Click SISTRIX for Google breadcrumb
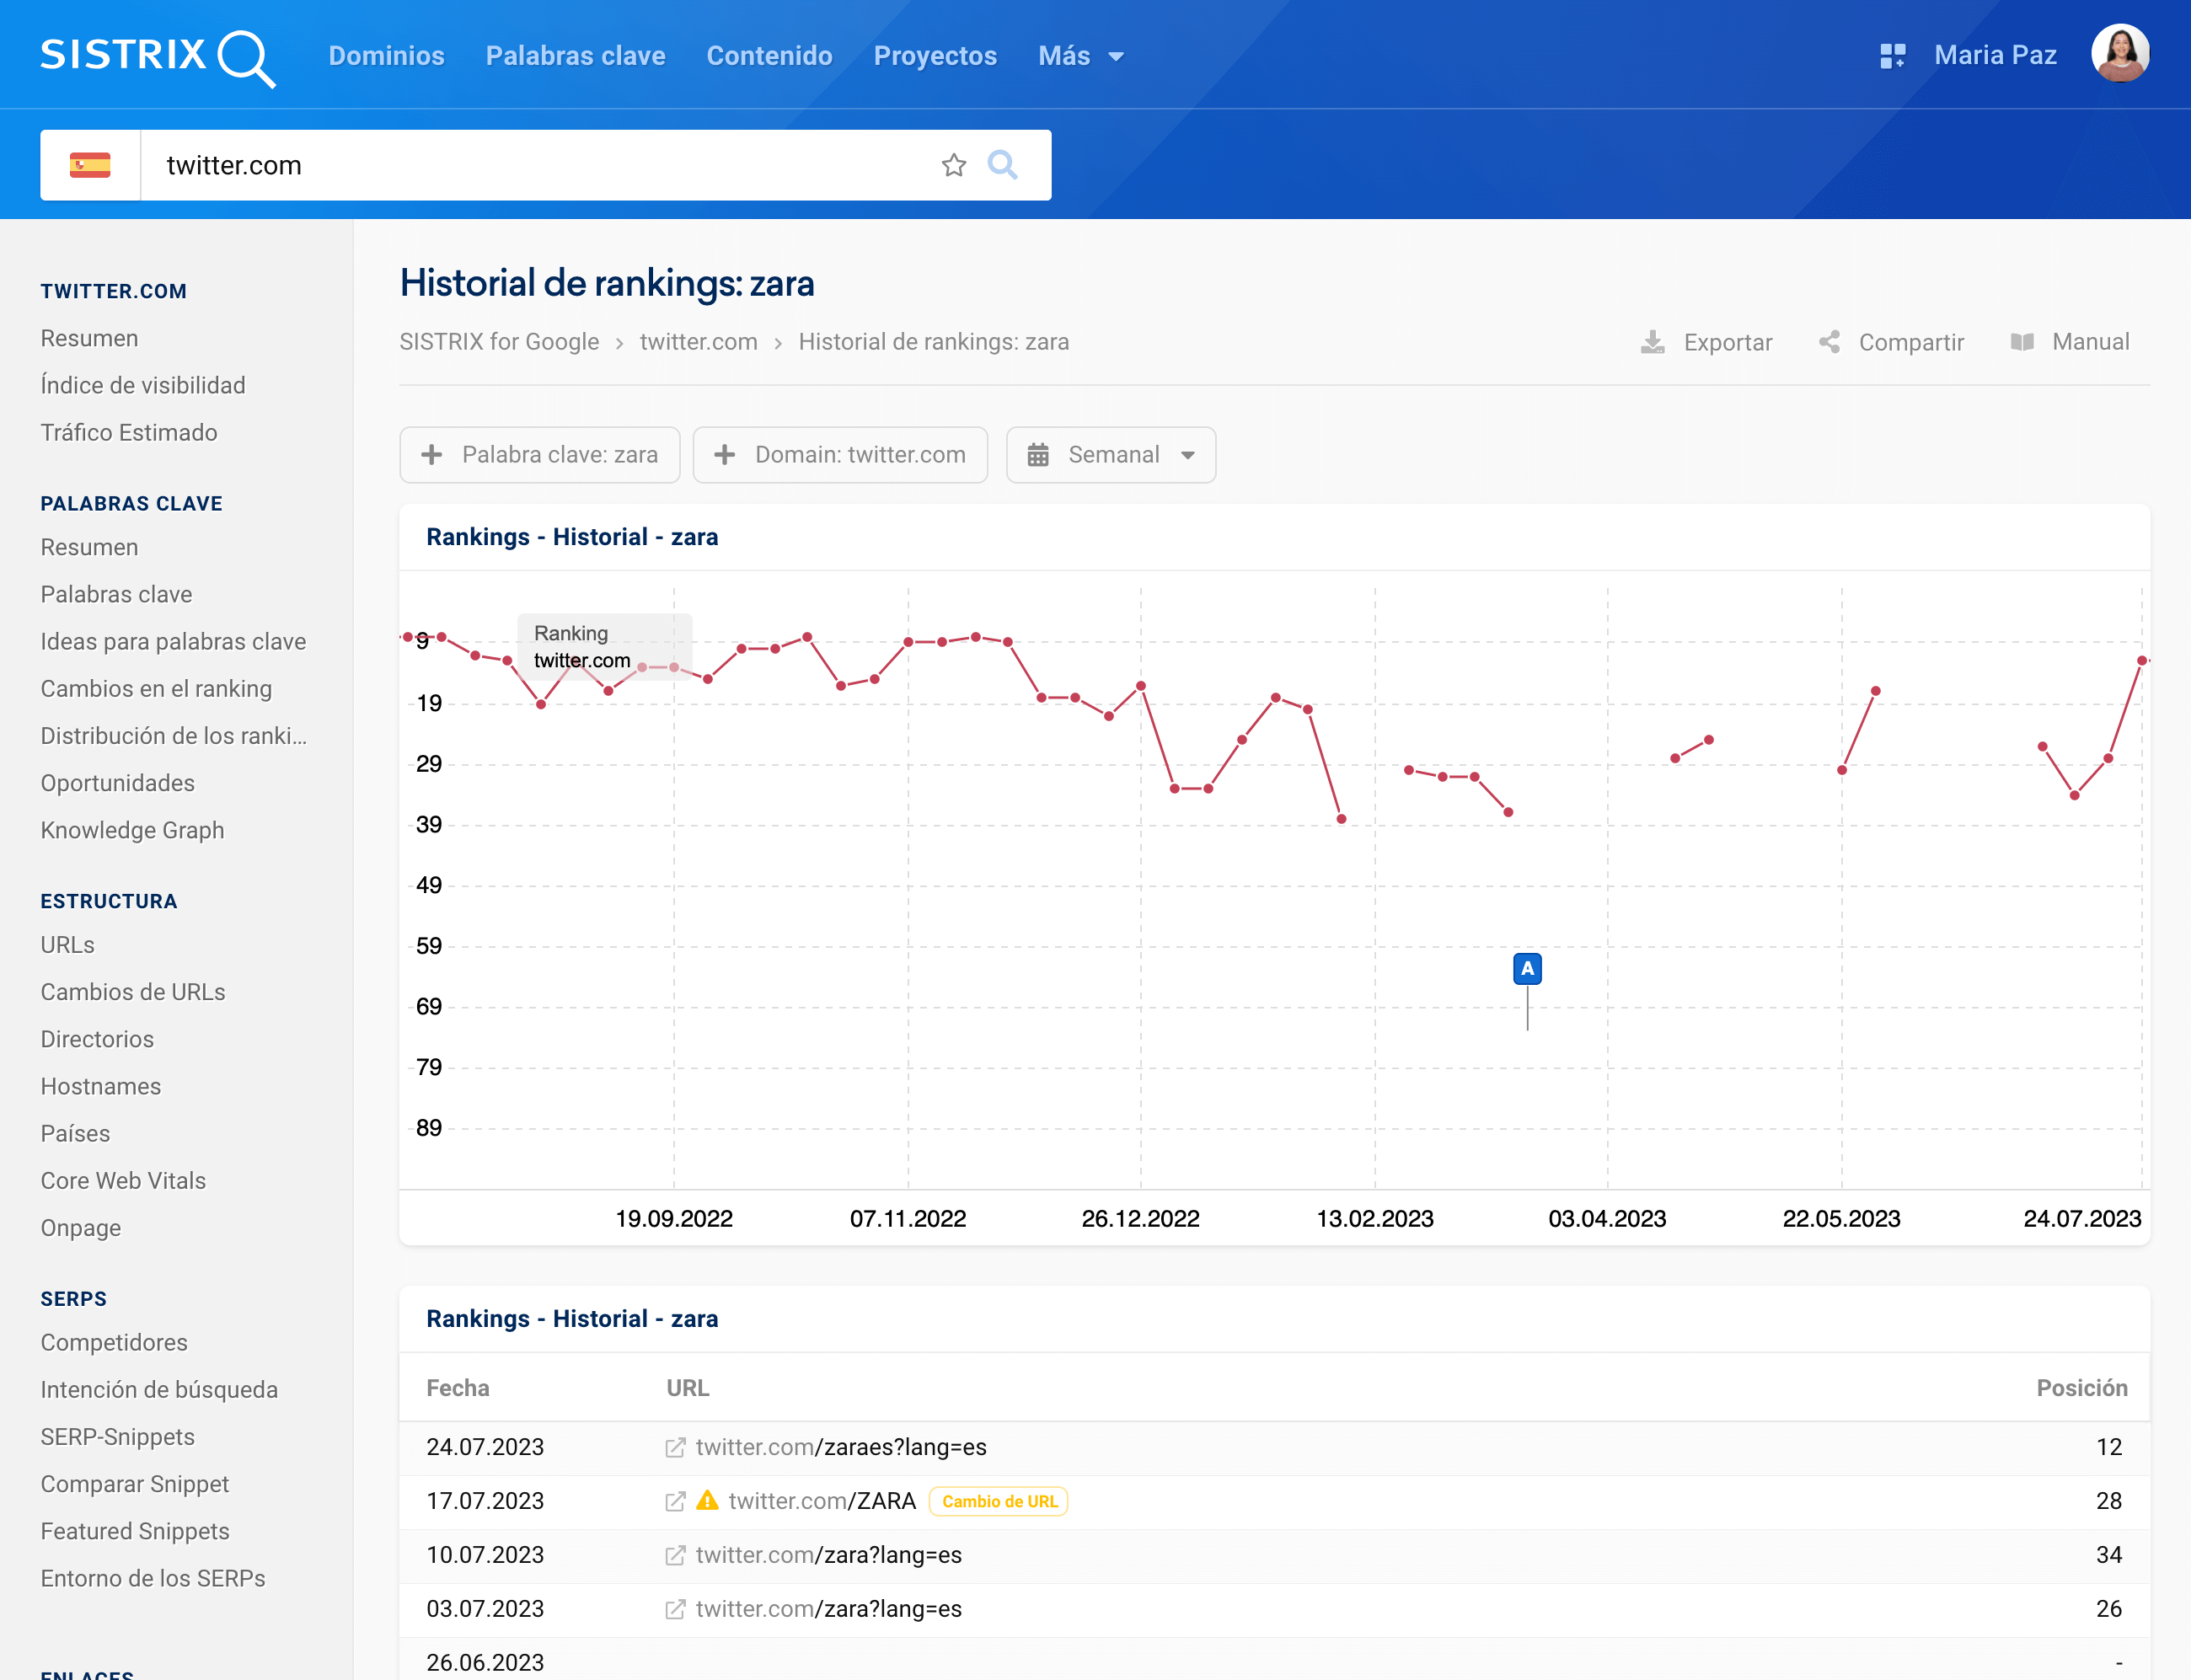Image resolution: width=2191 pixels, height=1680 pixels. click(x=499, y=342)
